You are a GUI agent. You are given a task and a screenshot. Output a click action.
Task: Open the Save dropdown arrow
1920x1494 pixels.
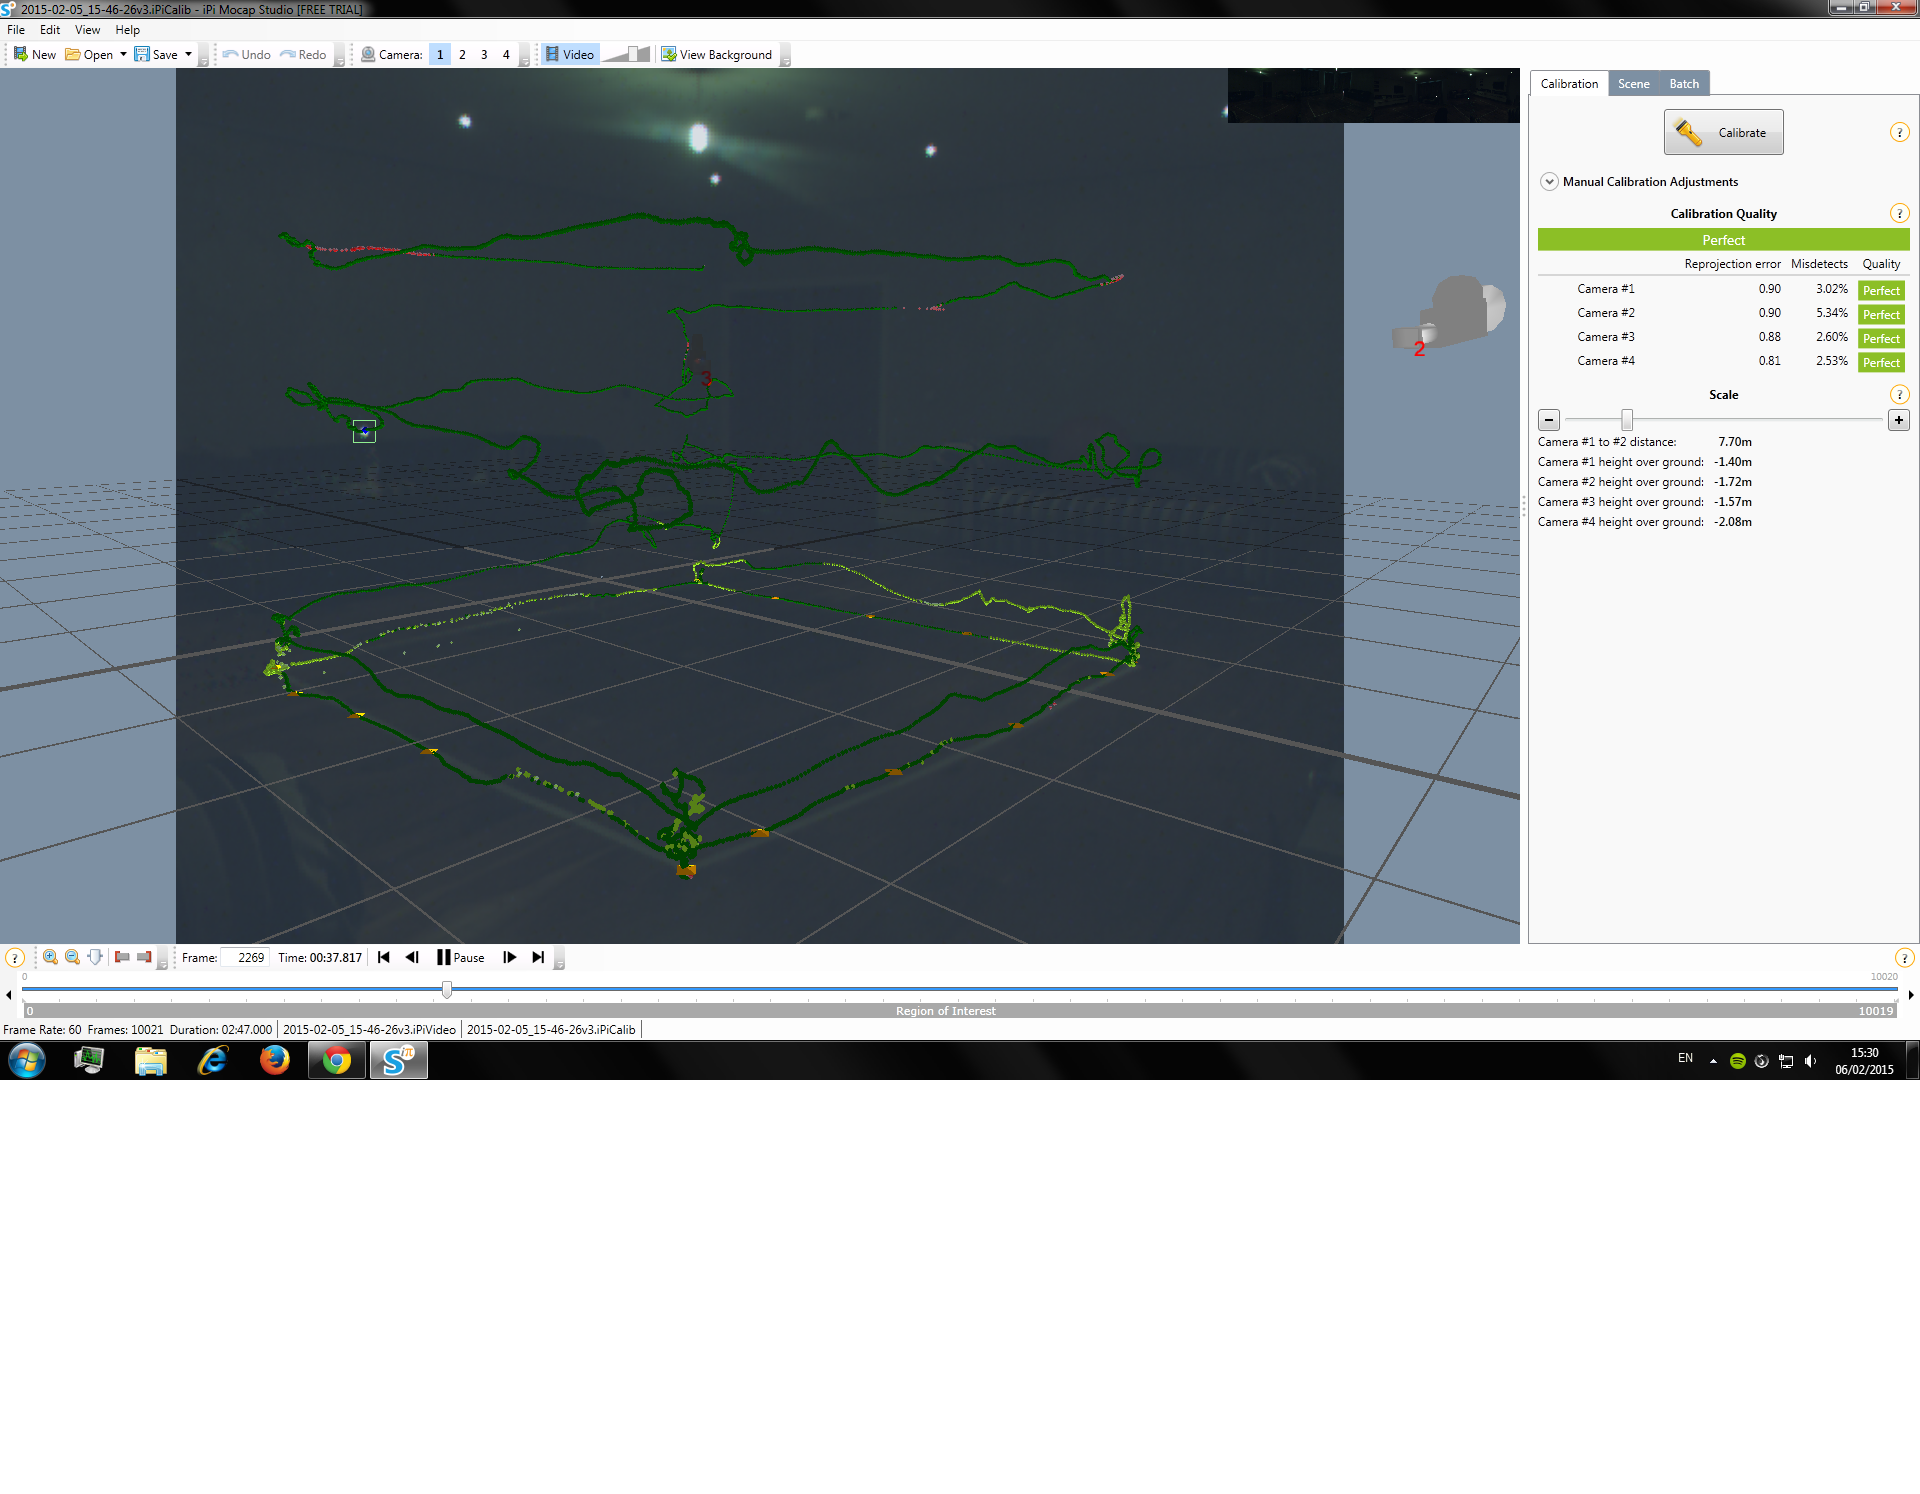pos(188,54)
